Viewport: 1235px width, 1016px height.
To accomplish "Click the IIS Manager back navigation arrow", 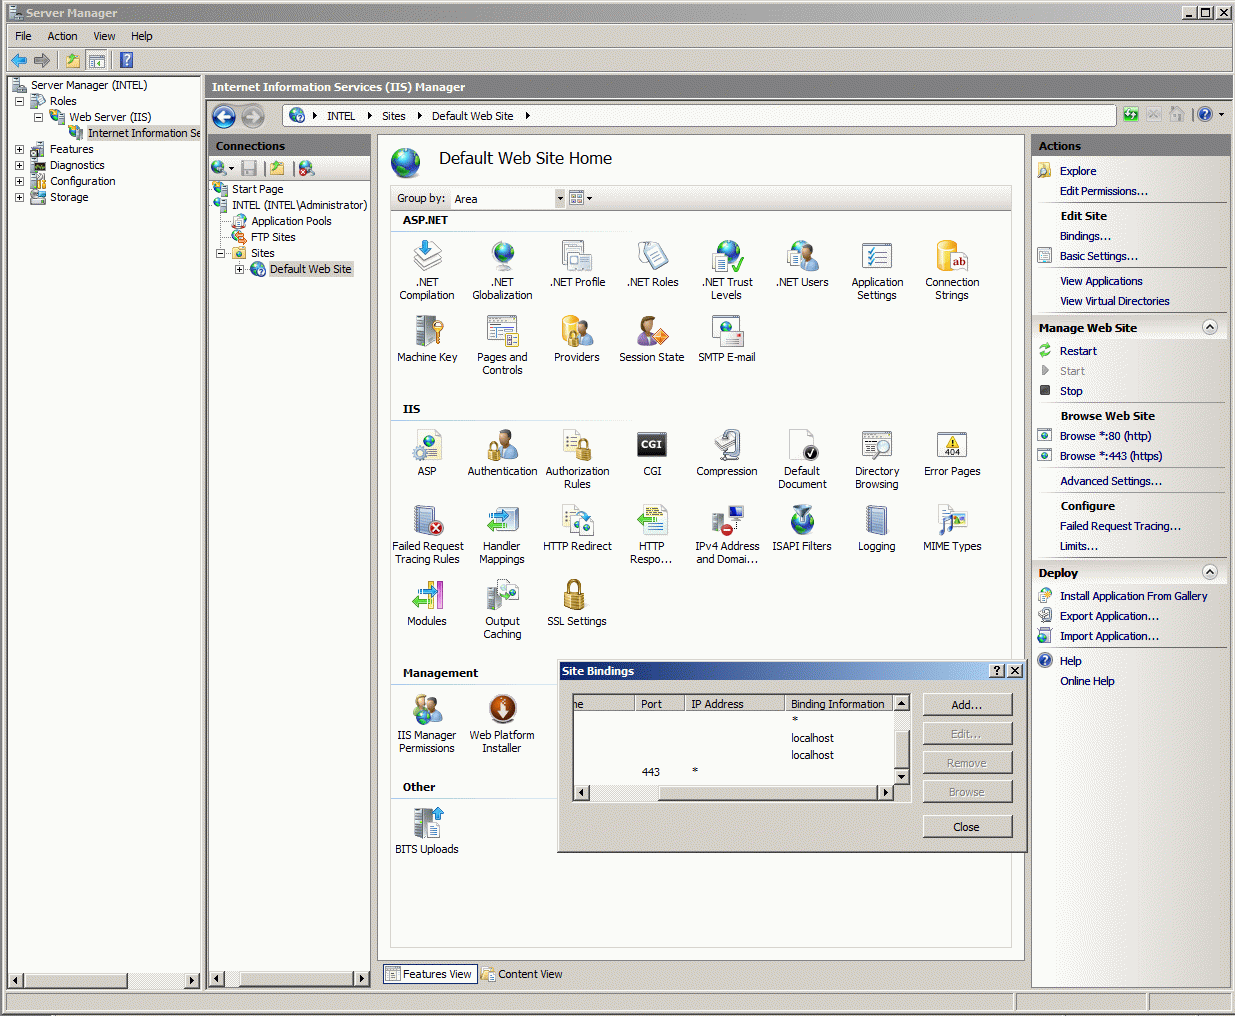I will pos(224,117).
